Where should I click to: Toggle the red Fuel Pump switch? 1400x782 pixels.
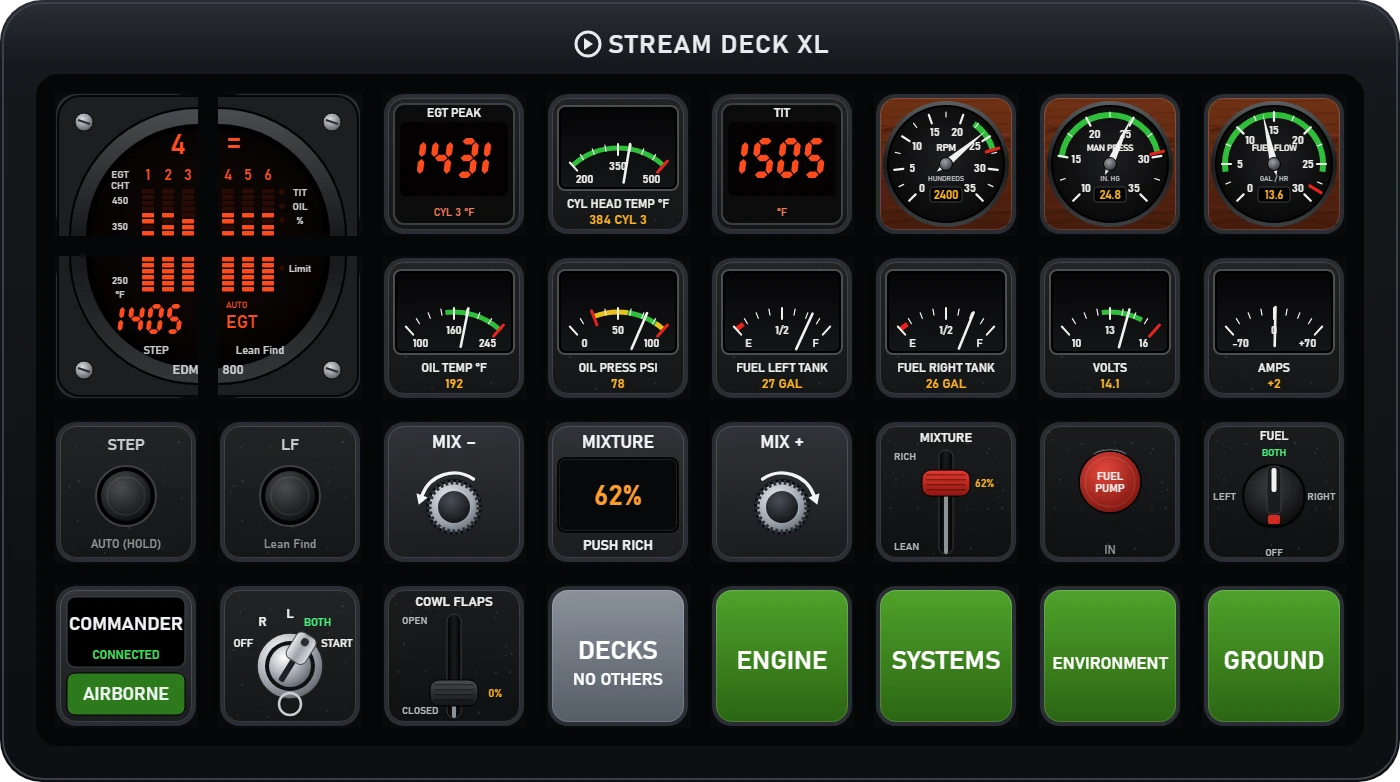(x=1110, y=483)
